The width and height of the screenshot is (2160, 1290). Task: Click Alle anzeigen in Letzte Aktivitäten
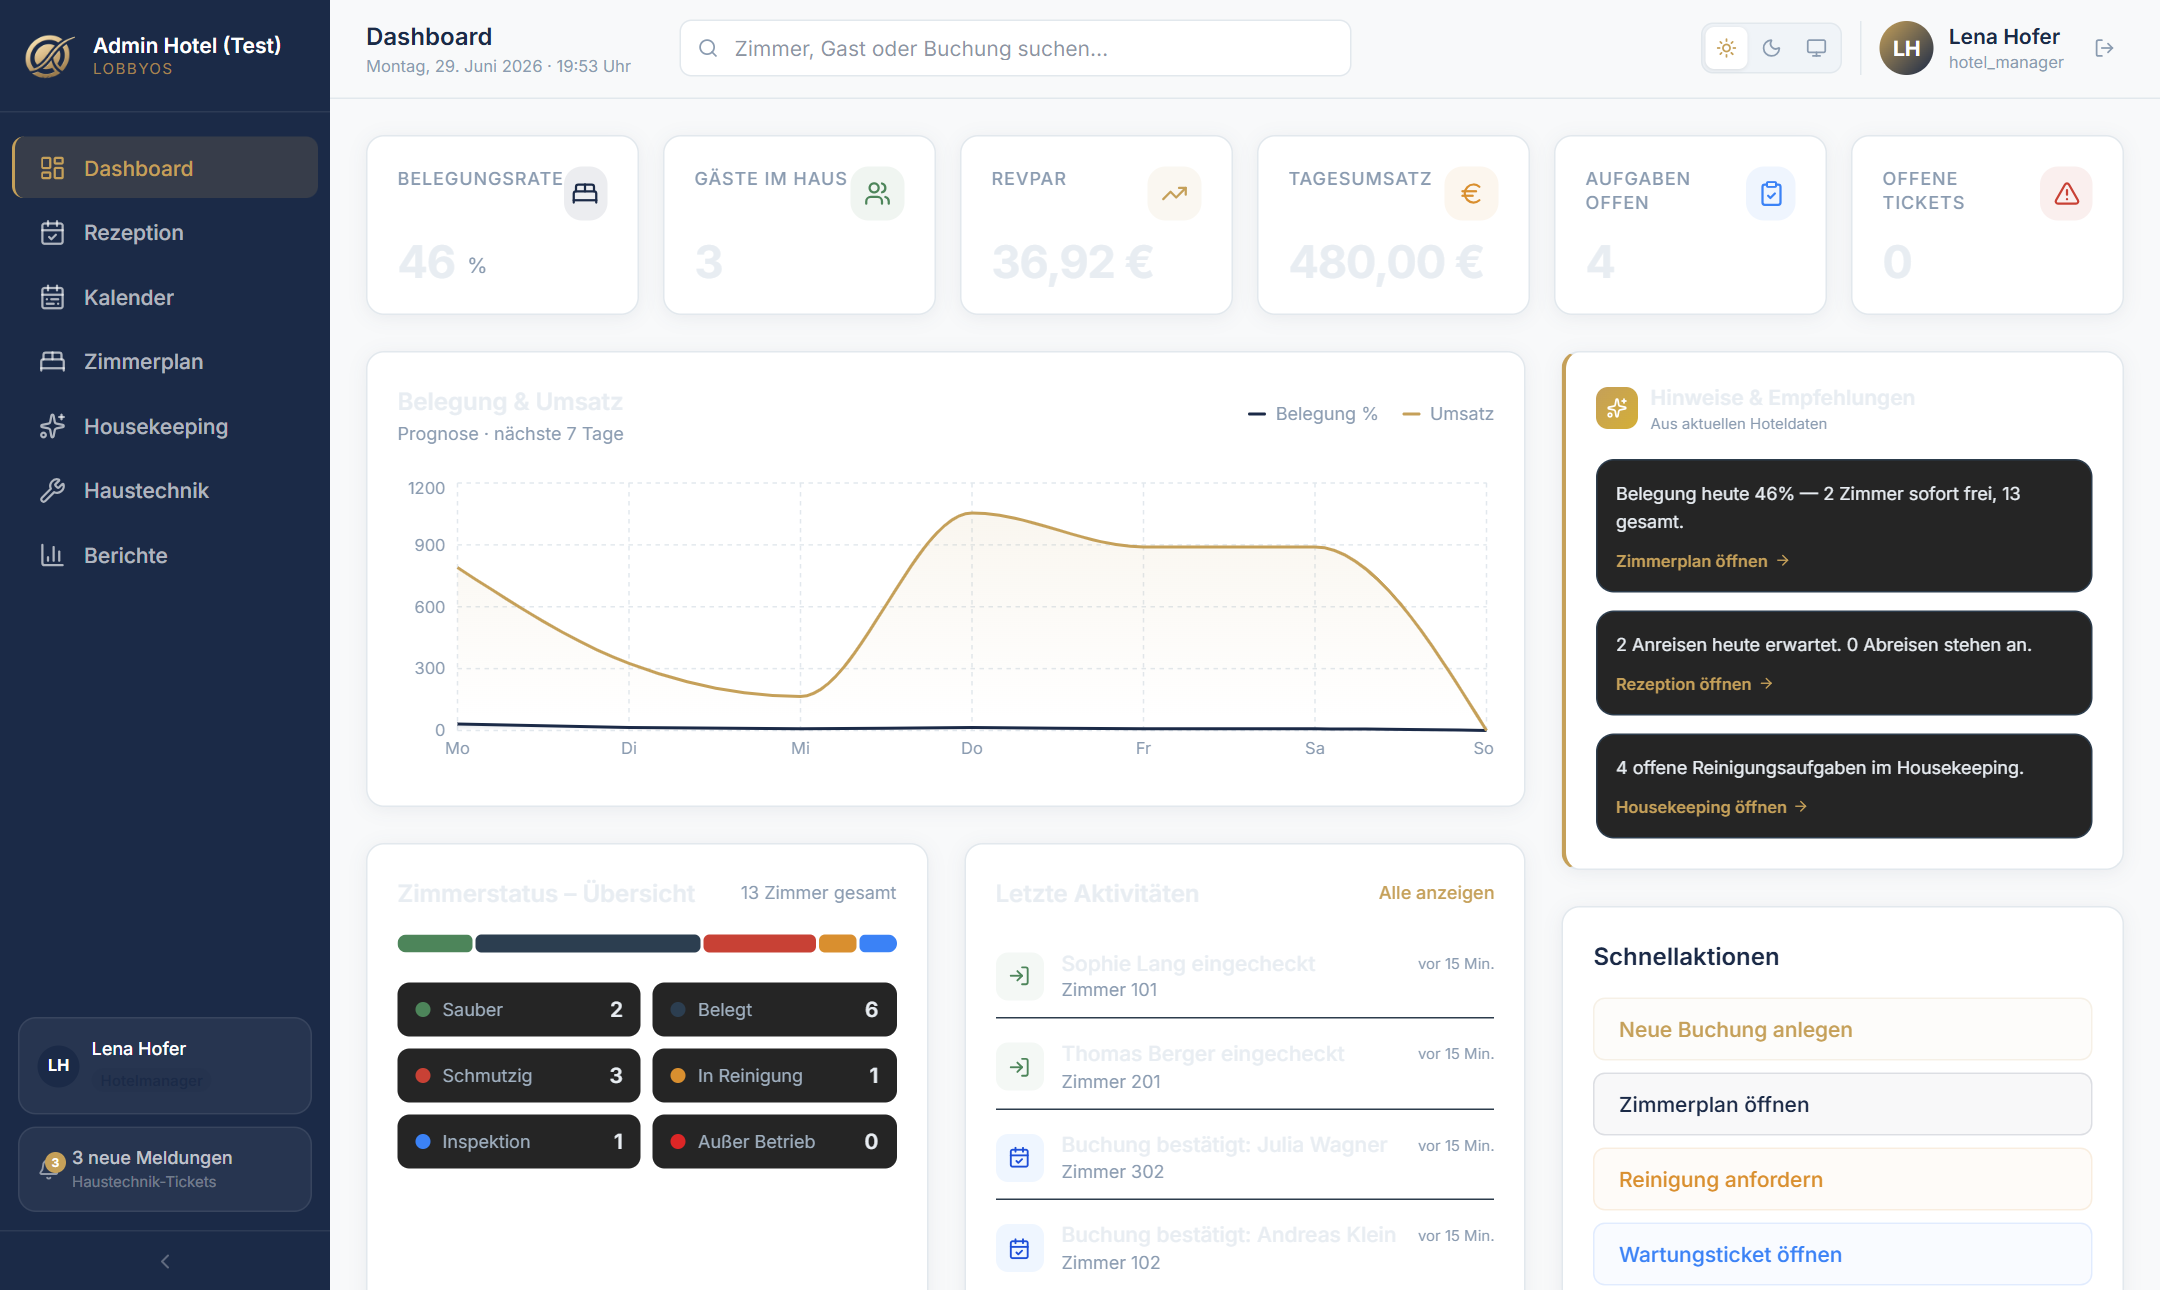tap(1436, 892)
